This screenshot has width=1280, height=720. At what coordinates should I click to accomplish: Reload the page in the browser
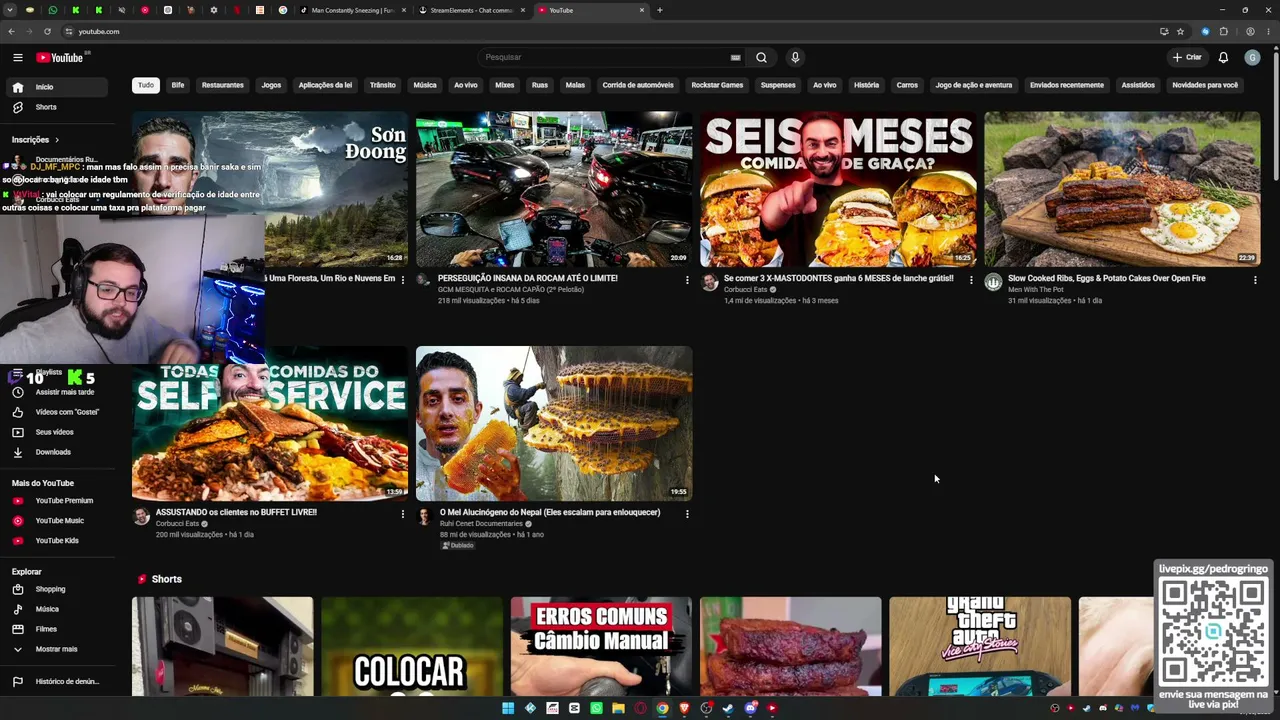click(x=47, y=31)
